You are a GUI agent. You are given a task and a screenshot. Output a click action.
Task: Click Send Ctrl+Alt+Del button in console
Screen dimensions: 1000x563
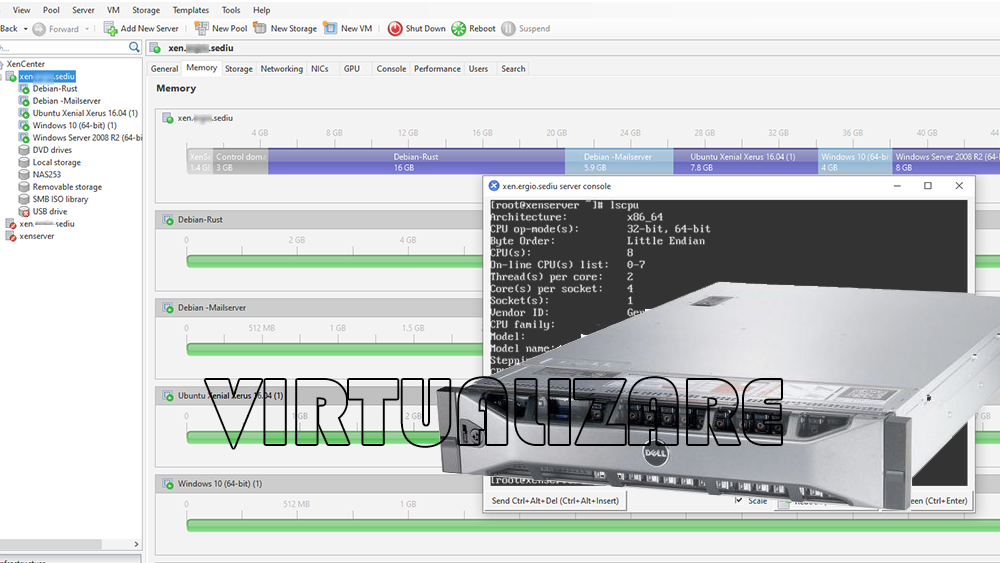555,501
